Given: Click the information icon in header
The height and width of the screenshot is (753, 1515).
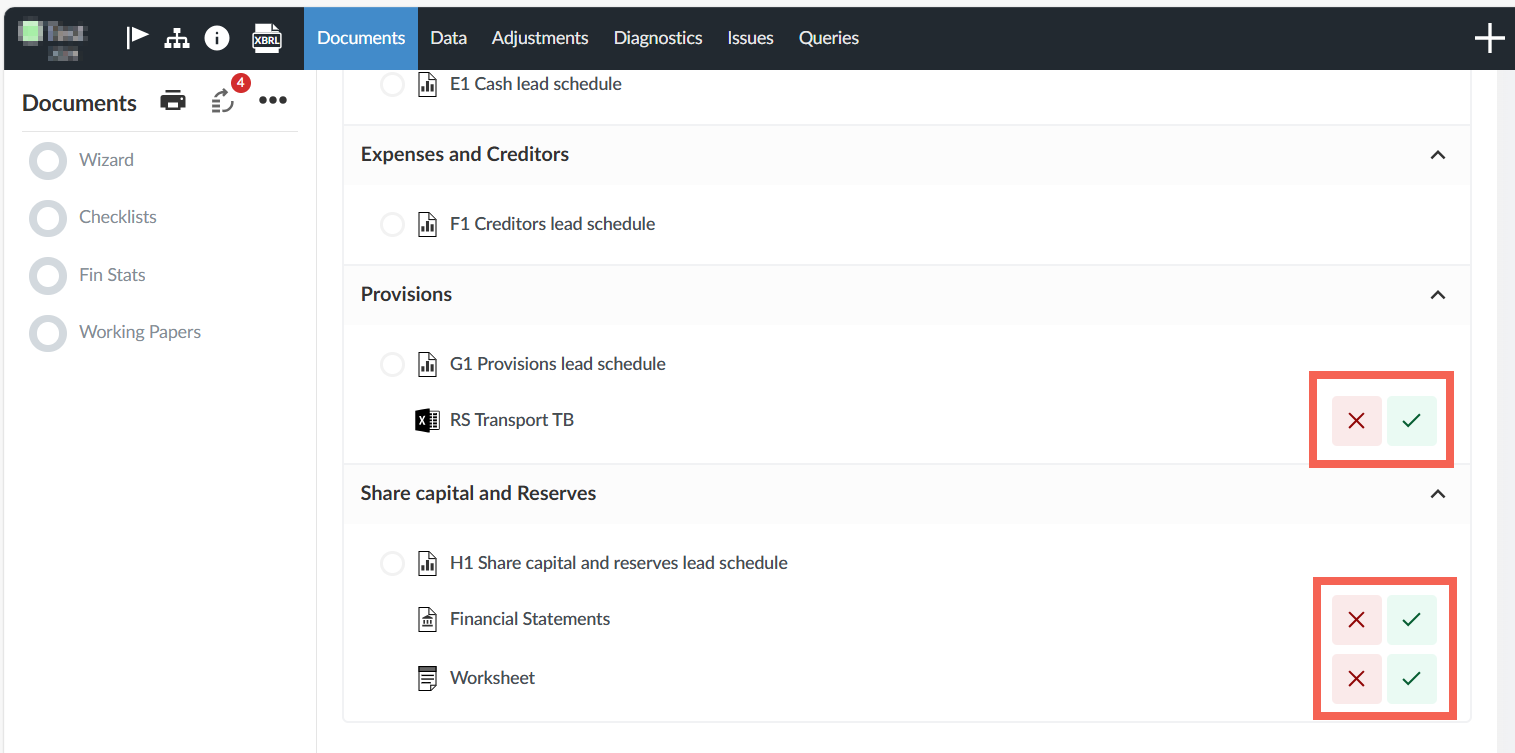Looking at the screenshot, I should pos(217,38).
